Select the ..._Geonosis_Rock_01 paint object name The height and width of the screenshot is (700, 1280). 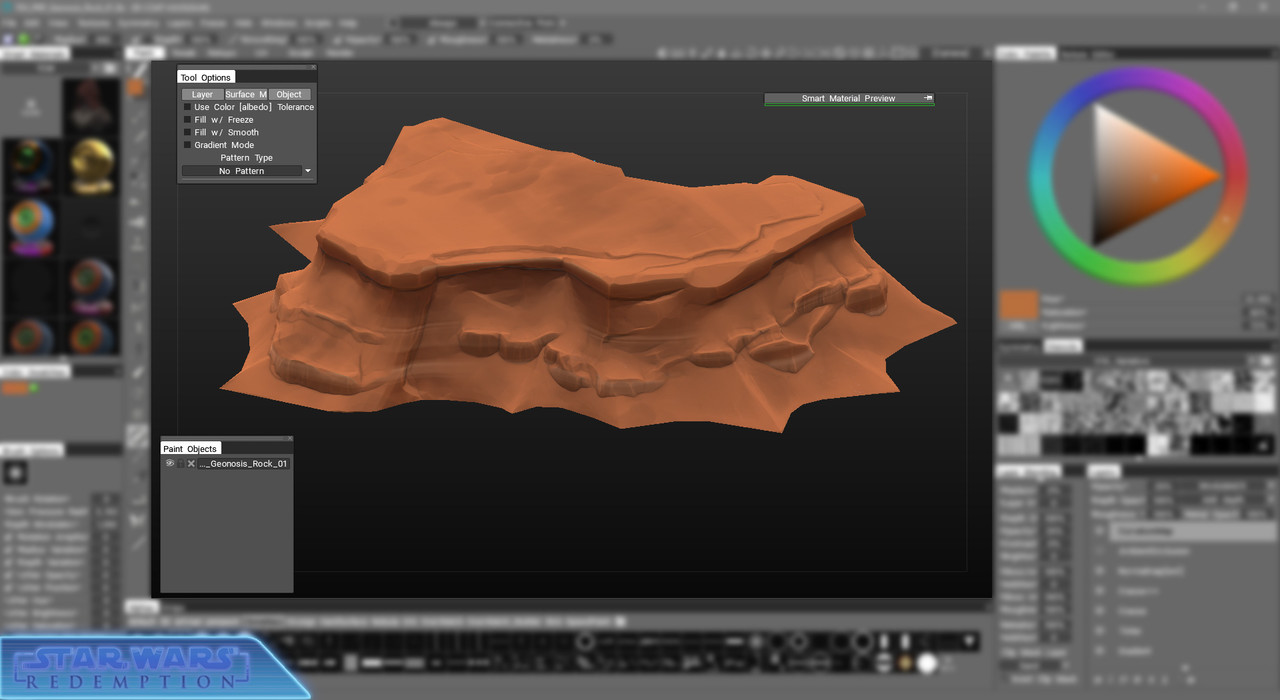click(x=243, y=464)
